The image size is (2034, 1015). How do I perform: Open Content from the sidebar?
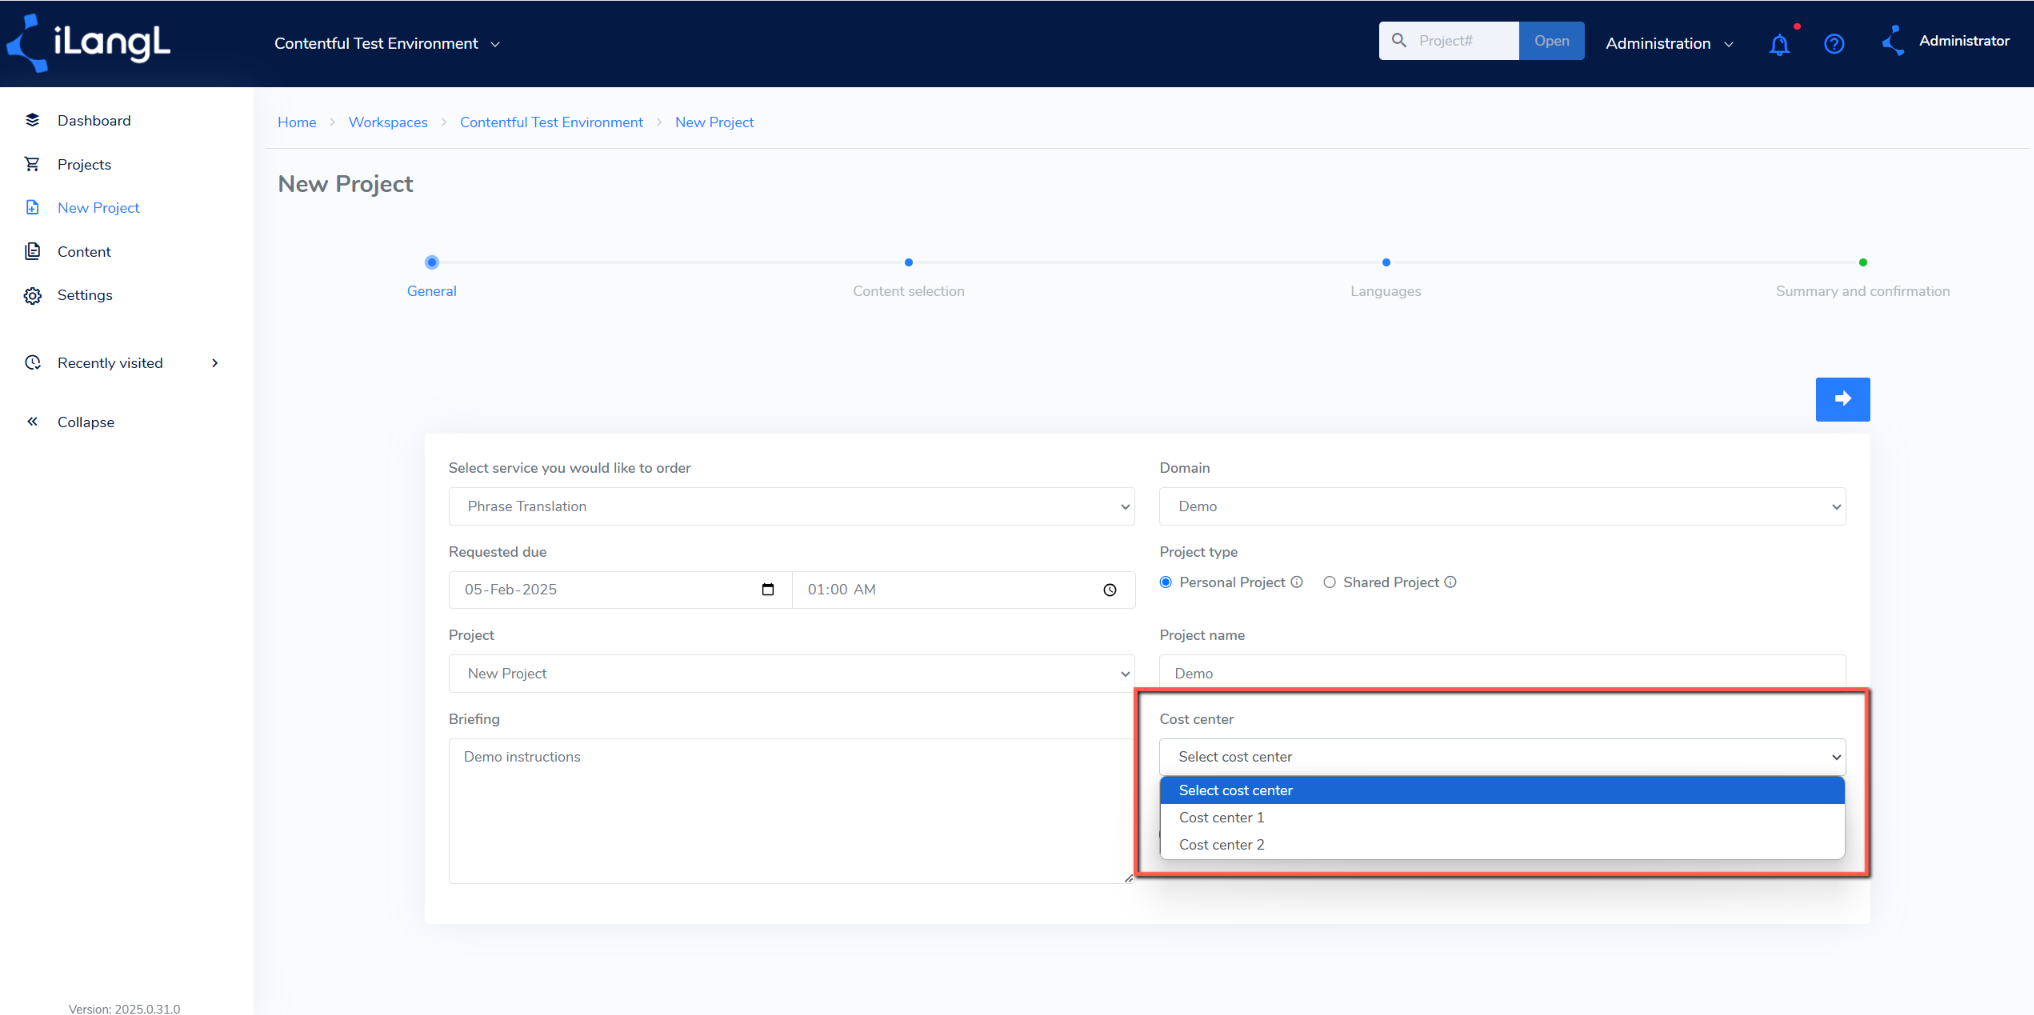84,251
